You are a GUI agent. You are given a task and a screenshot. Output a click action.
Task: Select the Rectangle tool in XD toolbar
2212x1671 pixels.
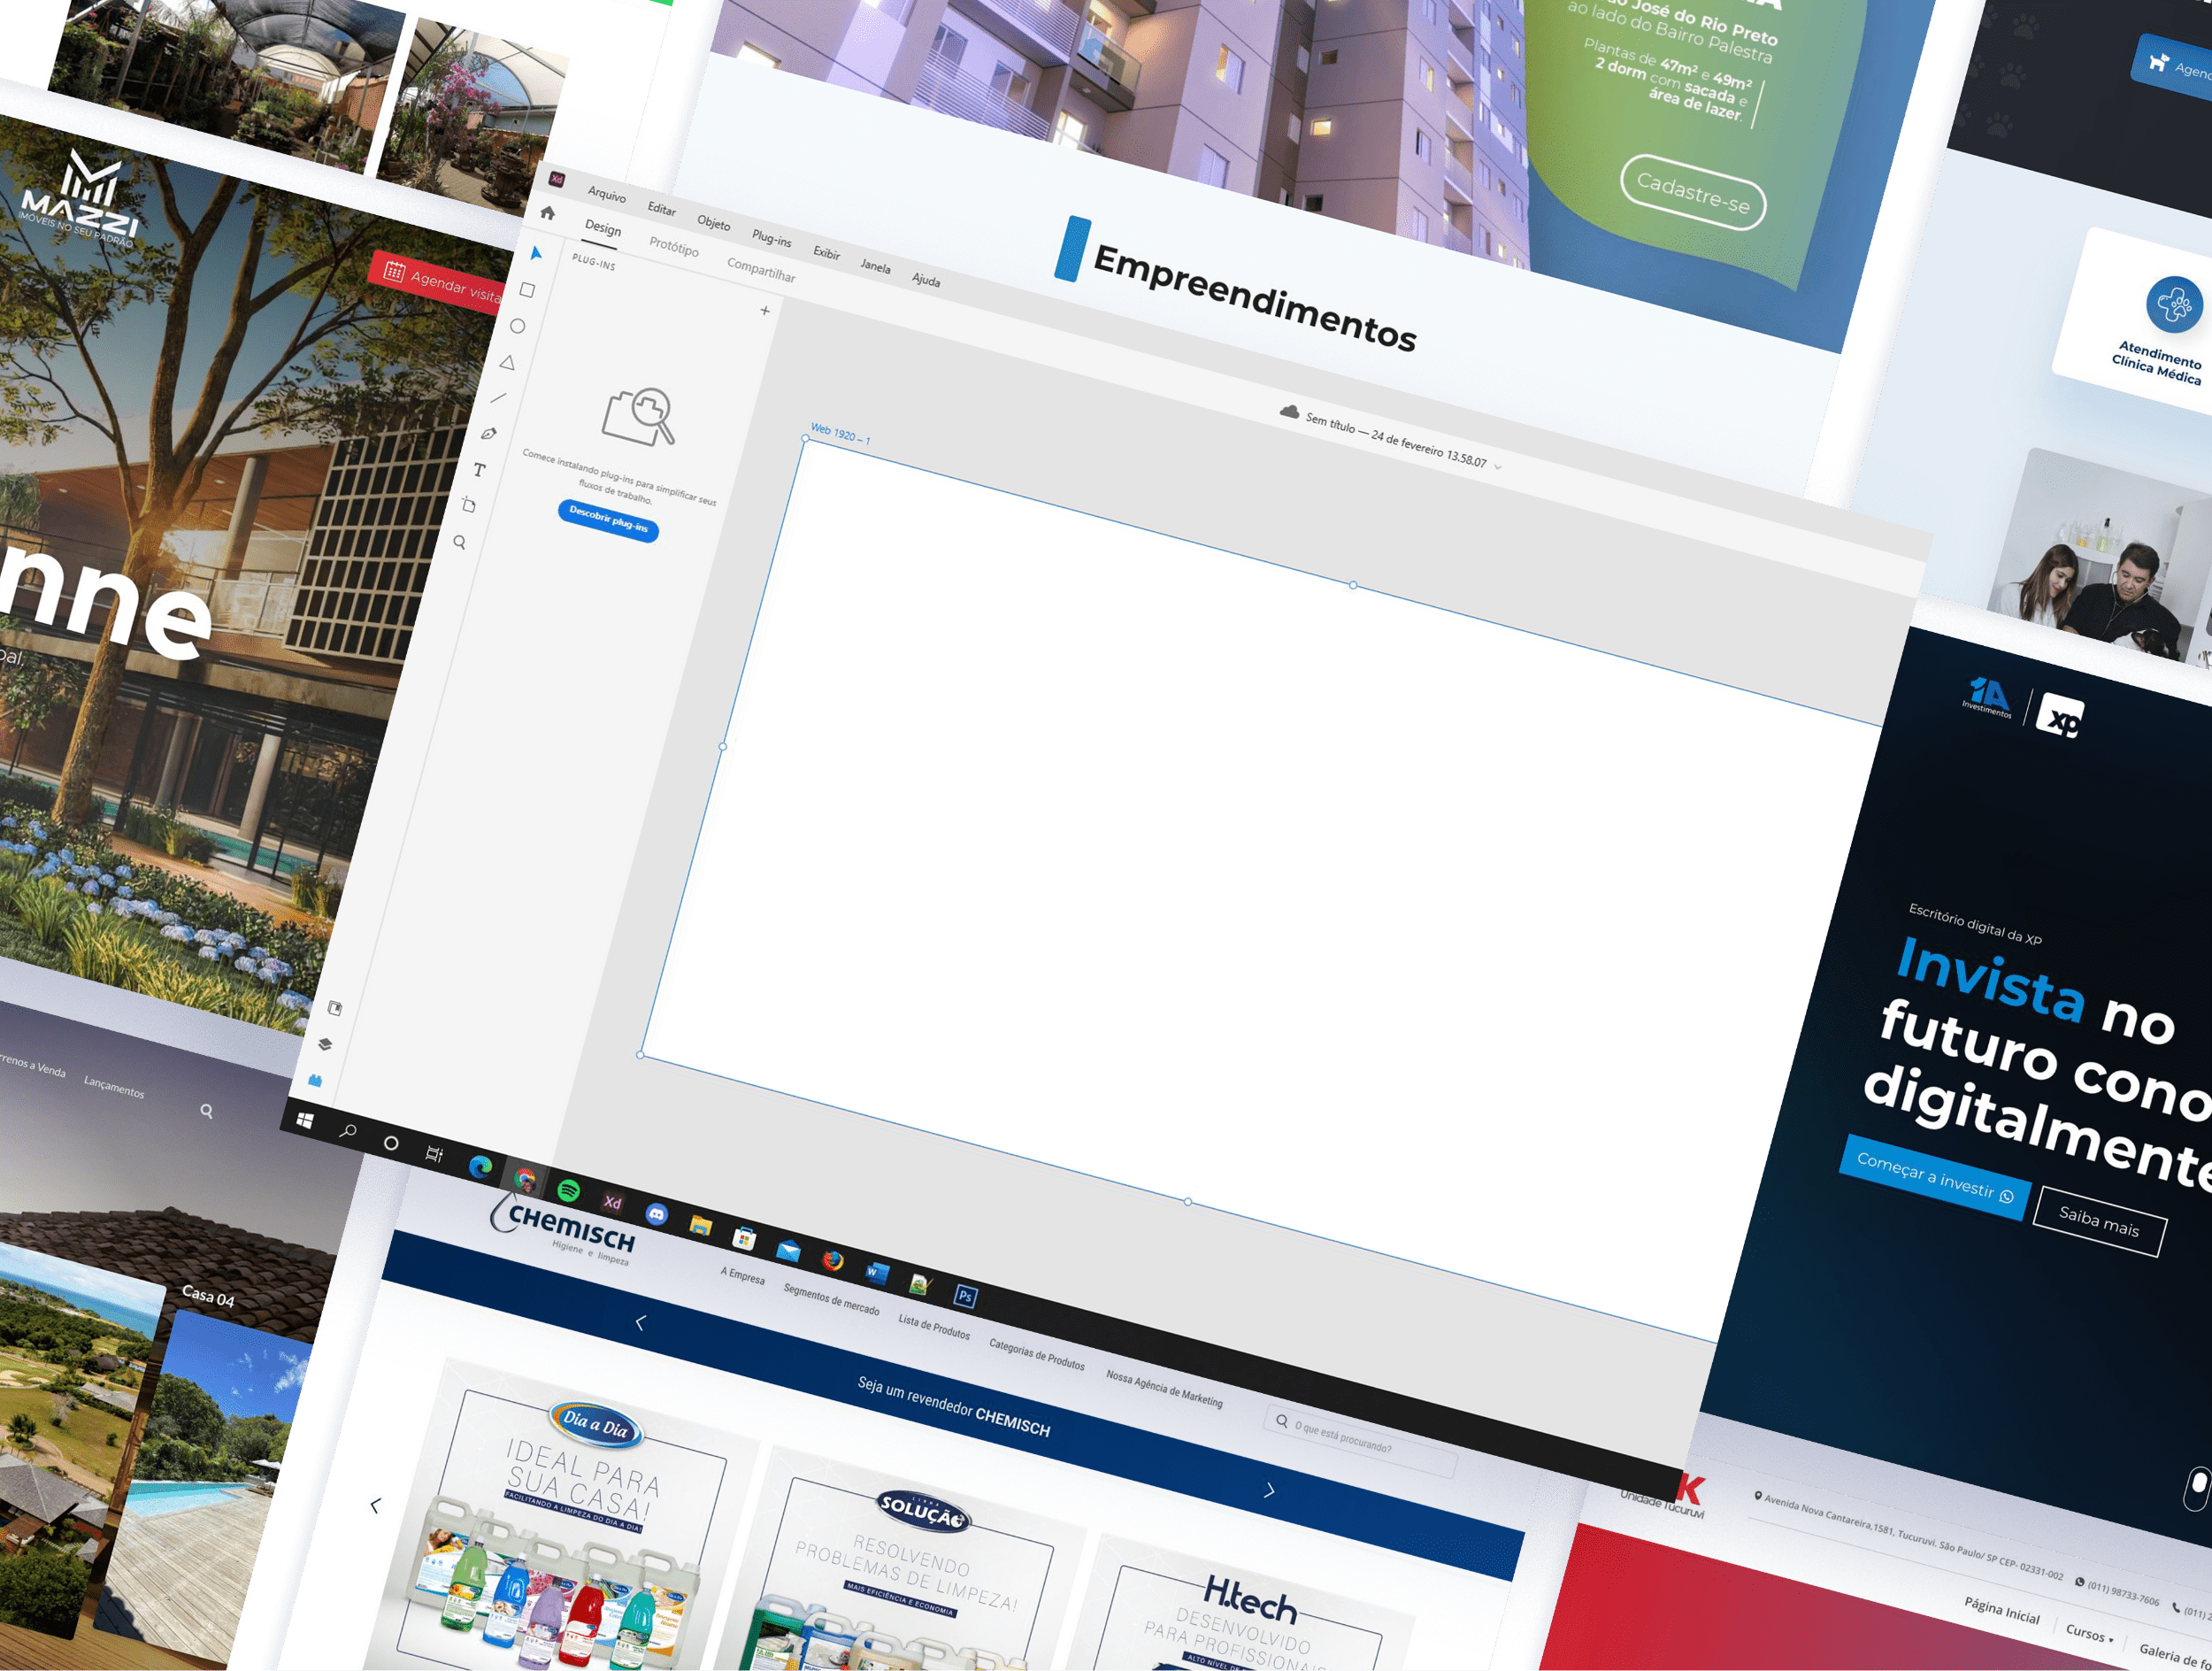click(x=527, y=290)
